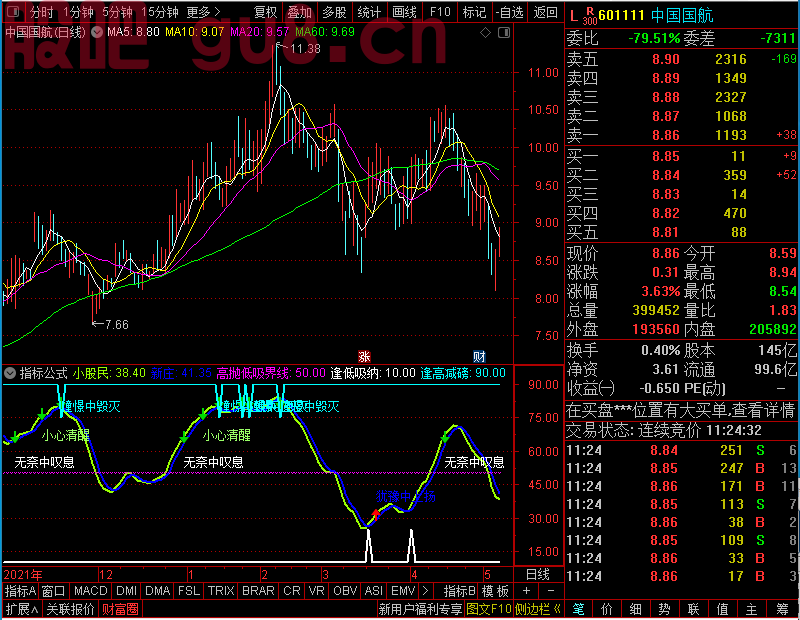Expand the 指标公式 indicator dropdown arrow
The height and width of the screenshot is (620, 800).
[10, 374]
